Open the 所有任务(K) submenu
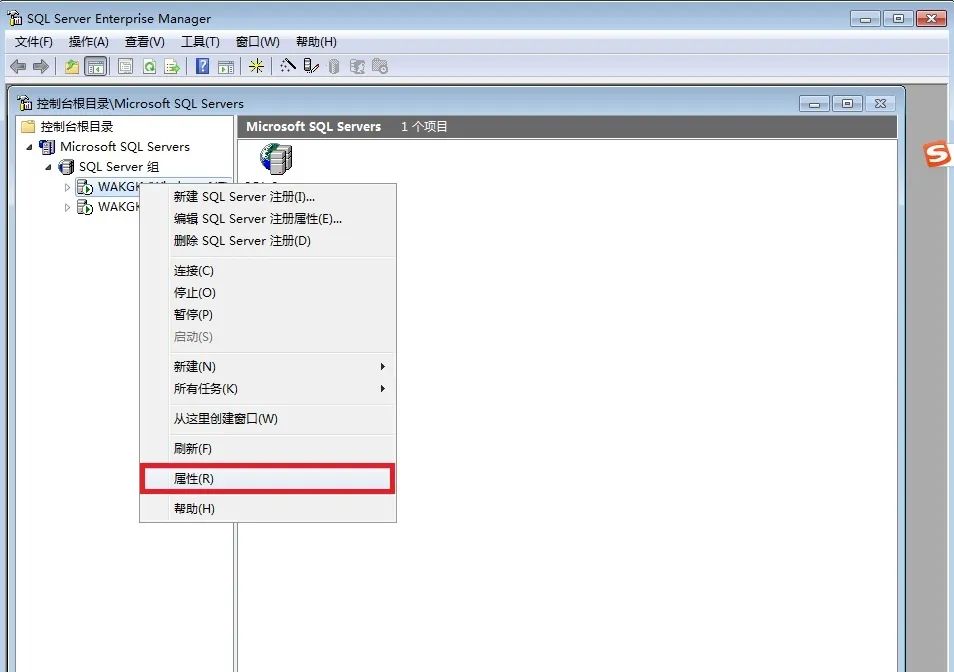The width and height of the screenshot is (954, 672). tap(268, 389)
